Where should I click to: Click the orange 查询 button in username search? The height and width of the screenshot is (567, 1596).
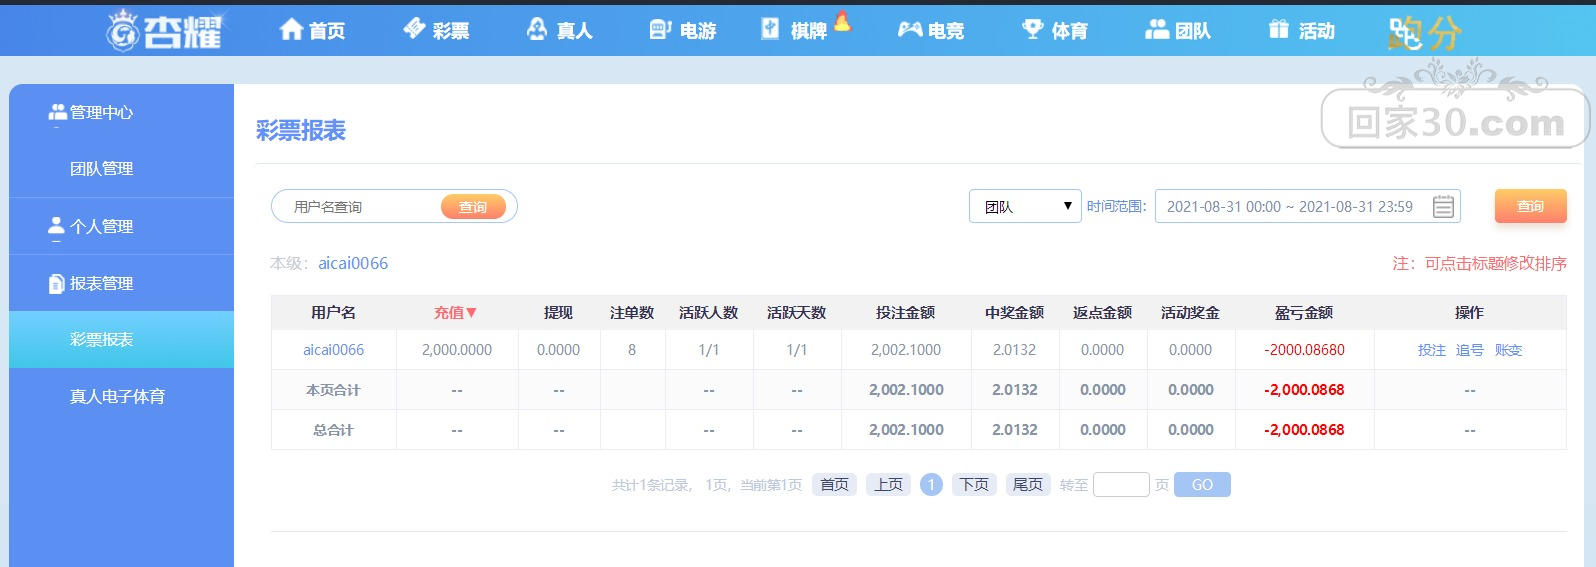pyautogui.click(x=473, y=207)
